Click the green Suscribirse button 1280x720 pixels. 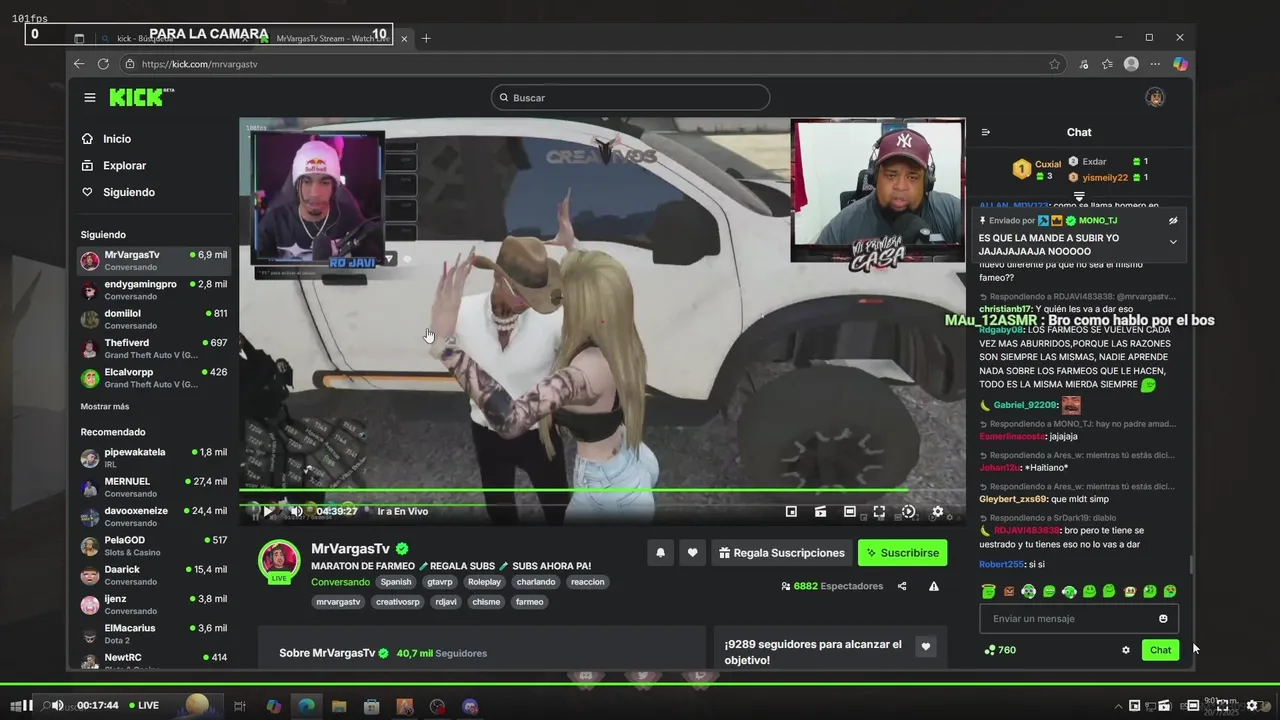tap(902, 552)
